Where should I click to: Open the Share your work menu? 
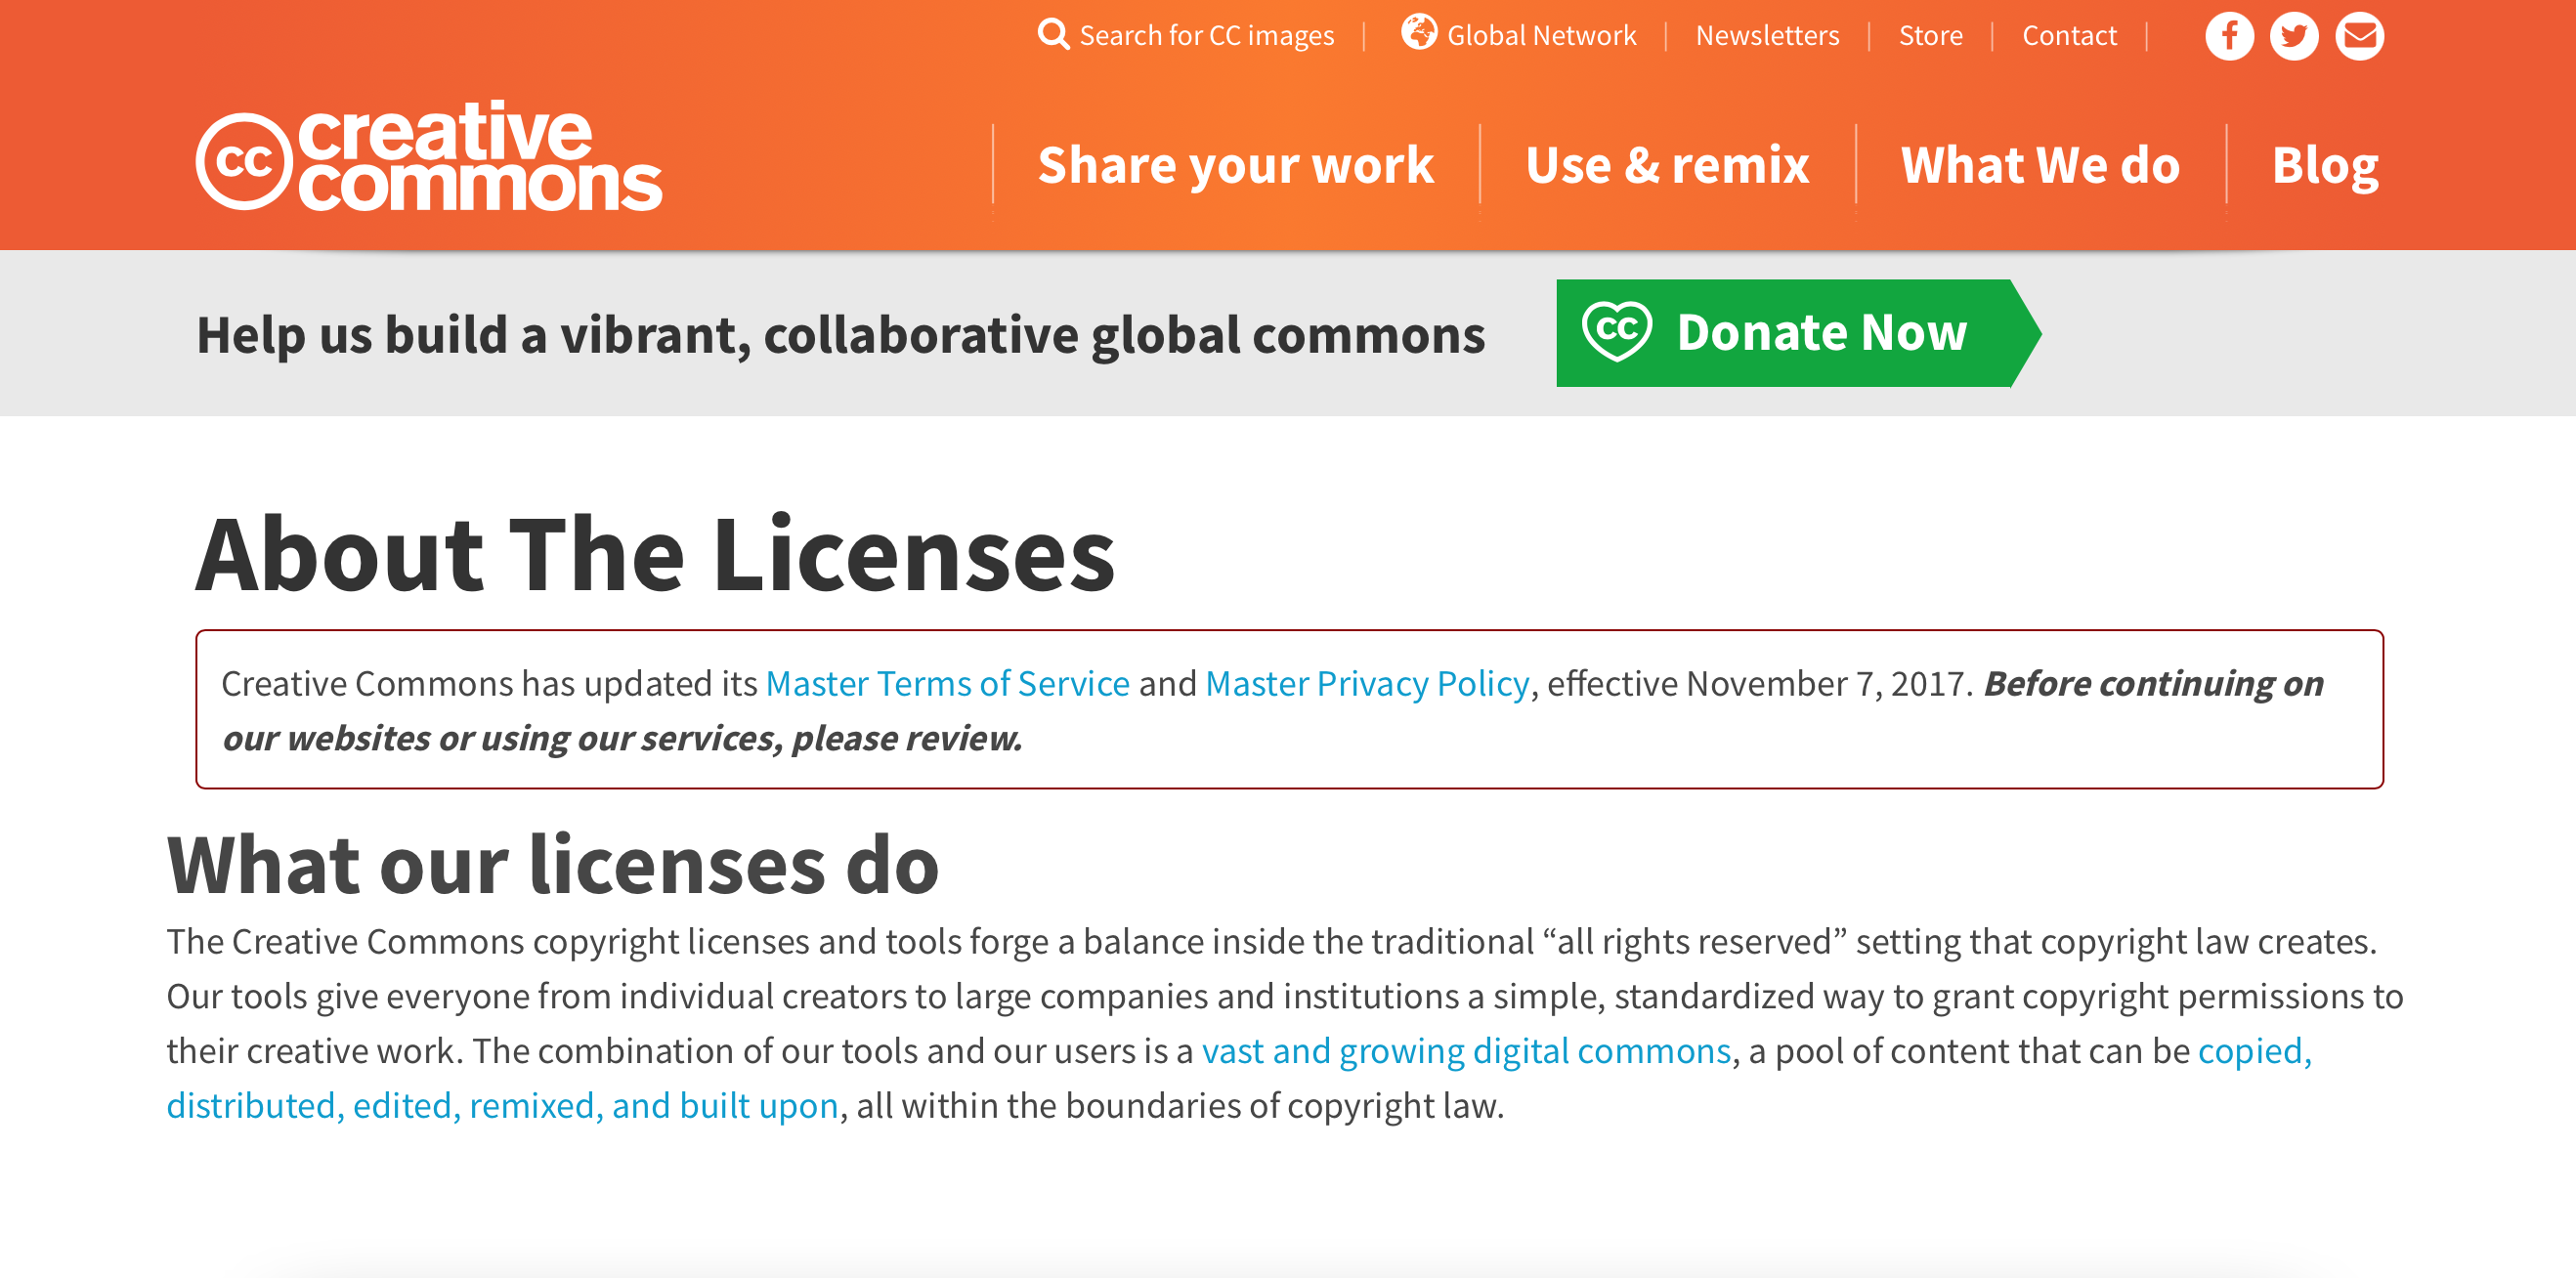pyautogui.click(x=1236, y=166)
